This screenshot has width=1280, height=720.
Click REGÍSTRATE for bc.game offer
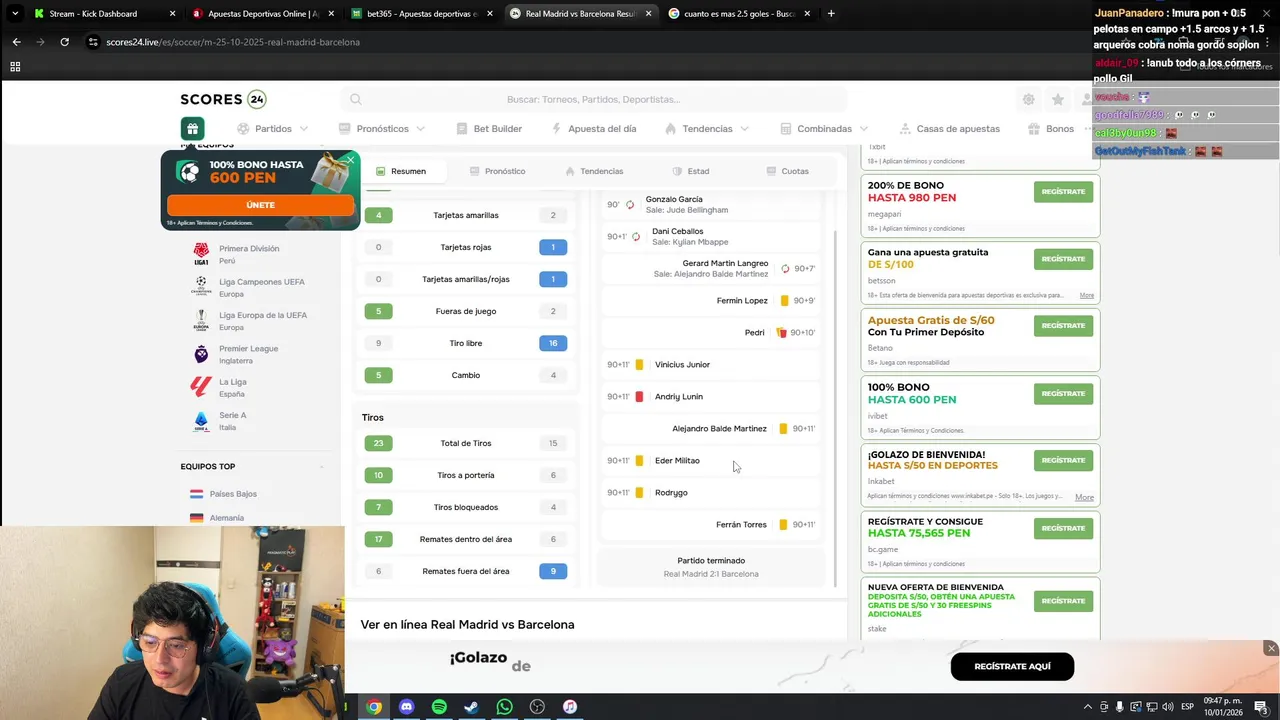click(1063, 528)
